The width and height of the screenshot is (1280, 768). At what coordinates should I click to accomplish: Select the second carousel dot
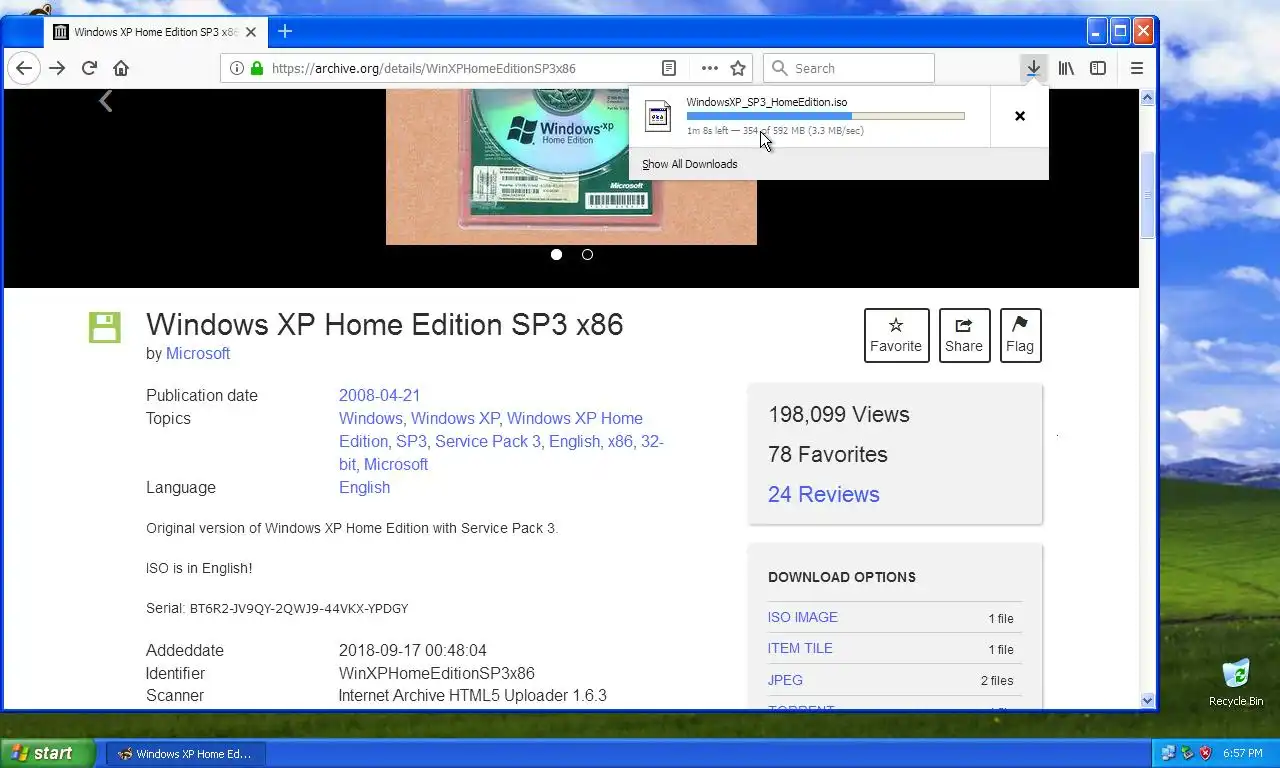pos(587,254)
